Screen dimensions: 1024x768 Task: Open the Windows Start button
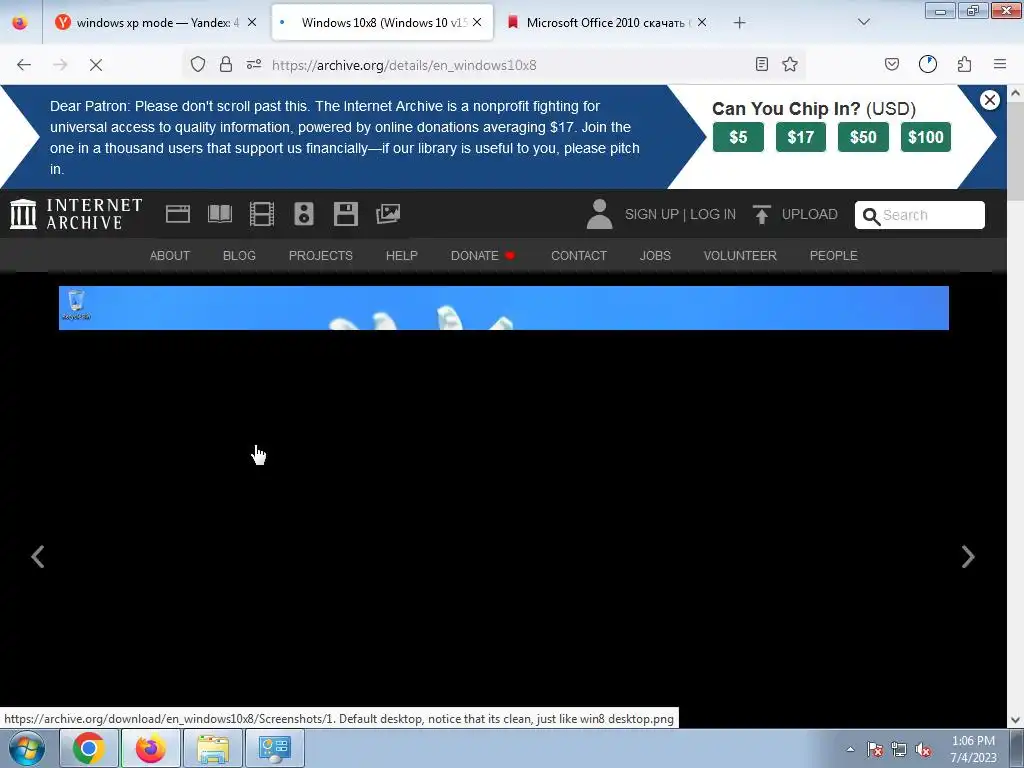[27, 748]
